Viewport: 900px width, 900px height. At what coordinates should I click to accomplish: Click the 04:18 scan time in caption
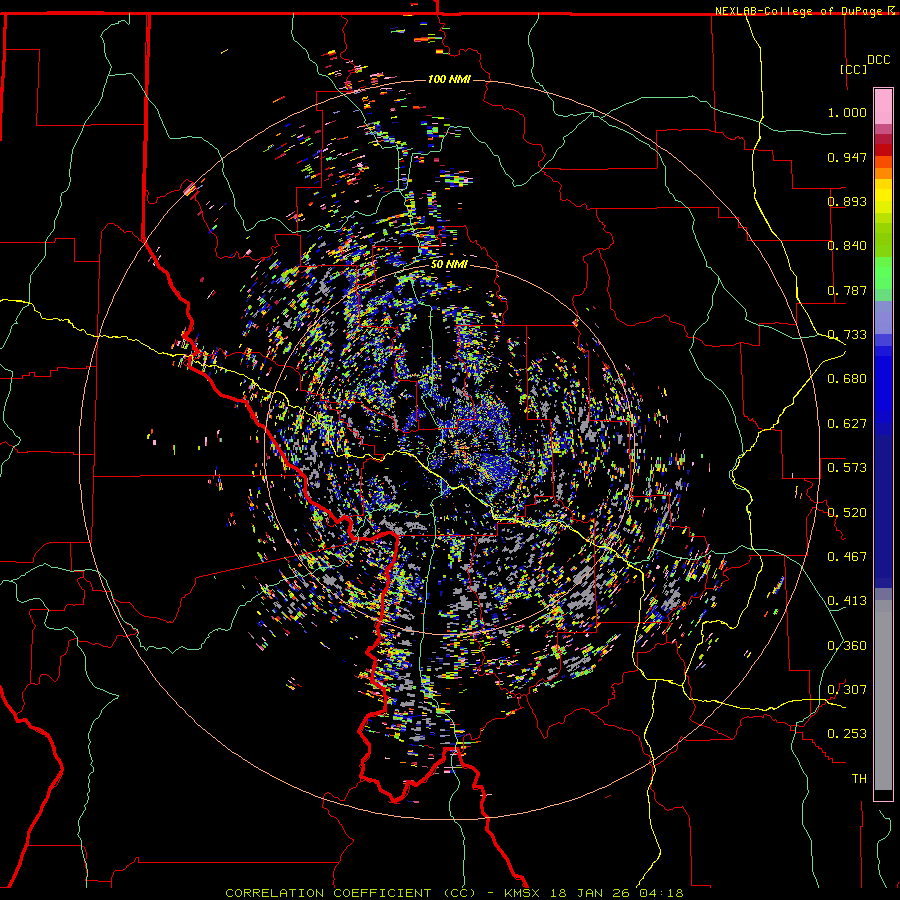(x=660, y=893)
